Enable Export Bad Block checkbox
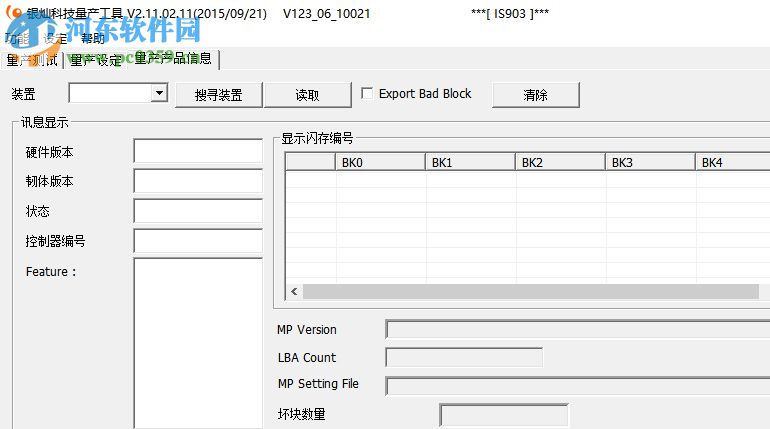This screenshot has width=770, height=429. pos(367,93)
